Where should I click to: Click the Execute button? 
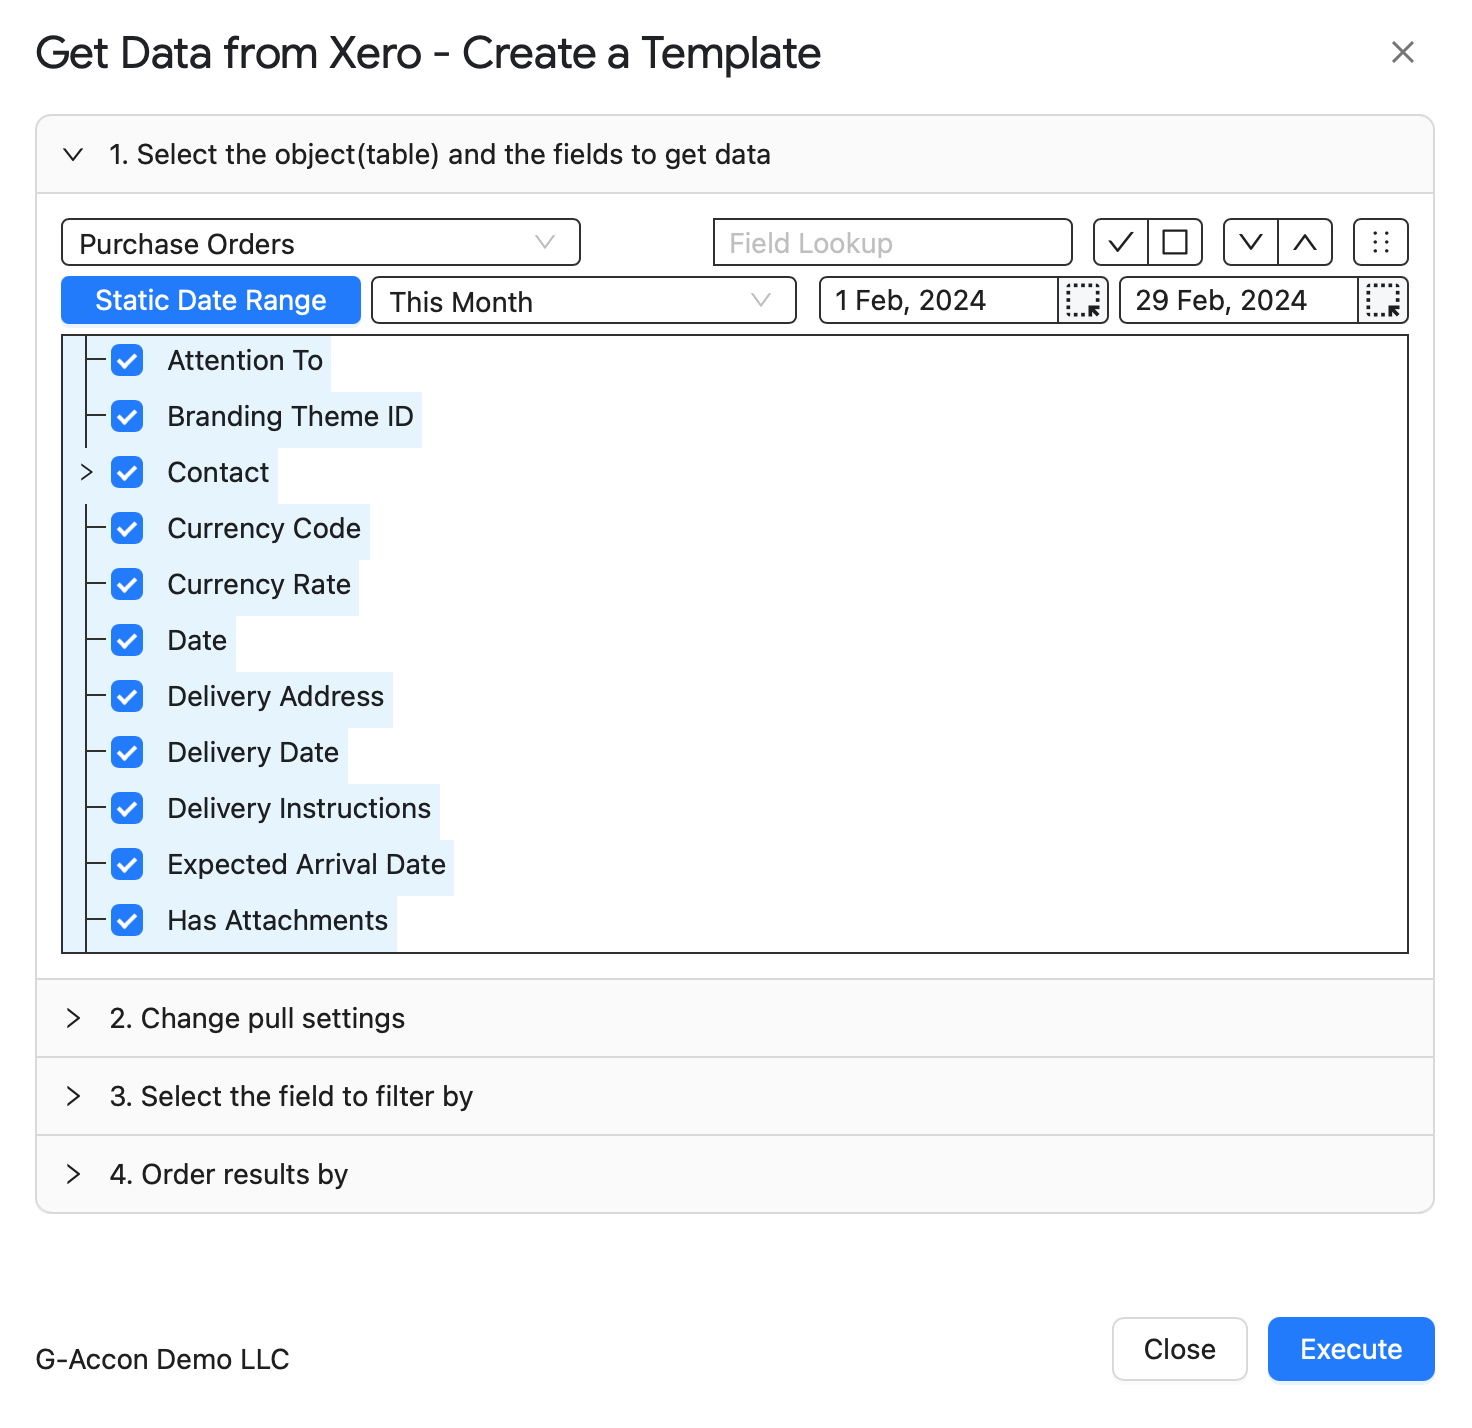tap(1351, 1349)
